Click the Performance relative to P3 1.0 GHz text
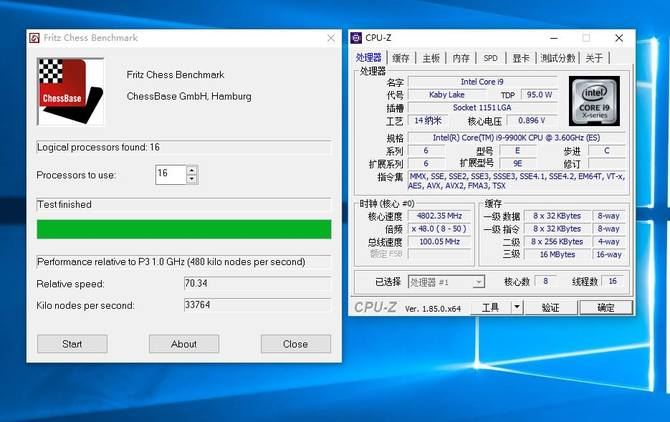This screenshot has height=422, width=670. click(171, 262)
